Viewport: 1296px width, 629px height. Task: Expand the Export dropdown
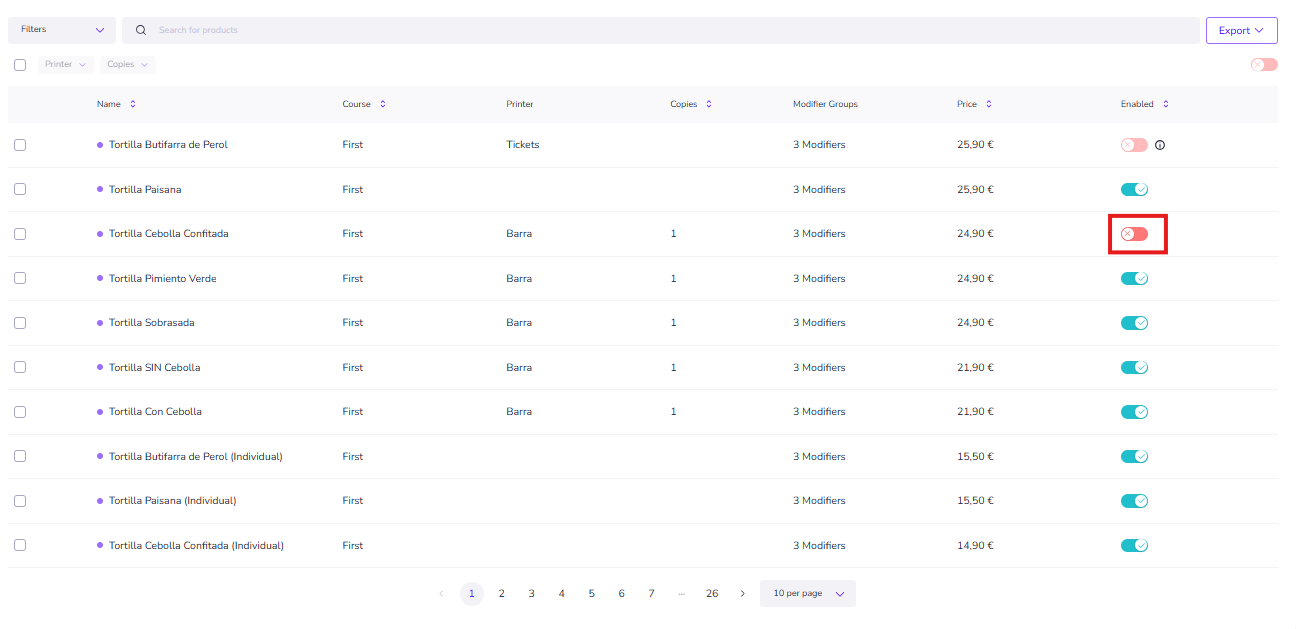point(1241,31)
